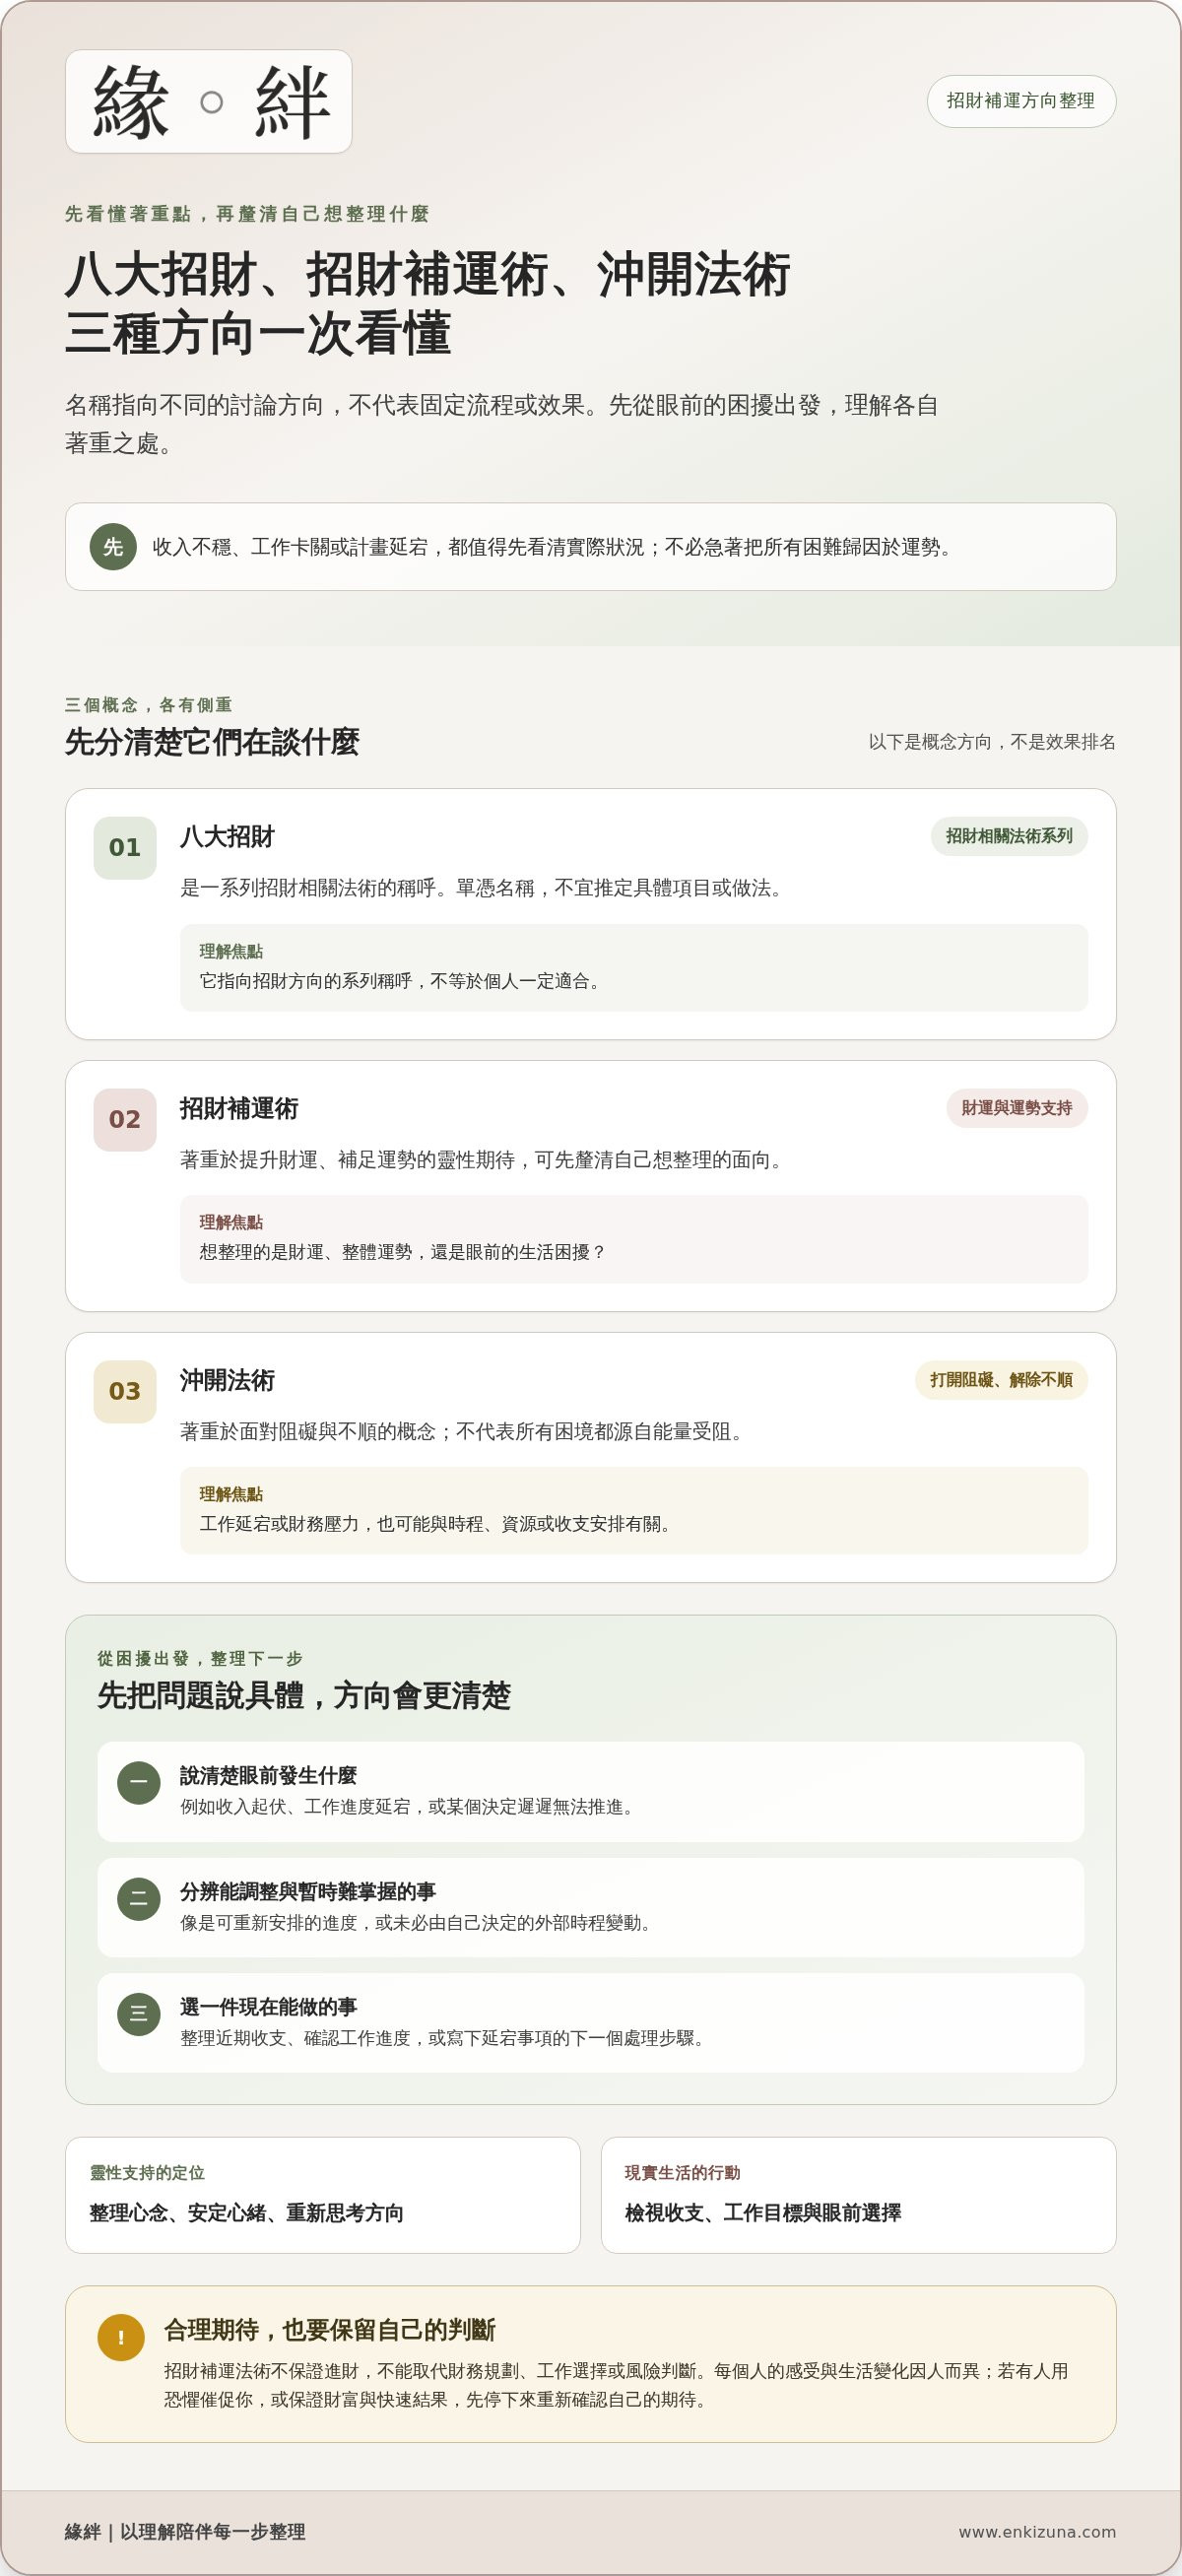Viewport: 1182px width, 2576px height.
Task: Select the 打開阻礙、解除不順 tag
Action: (1001, 1380)
